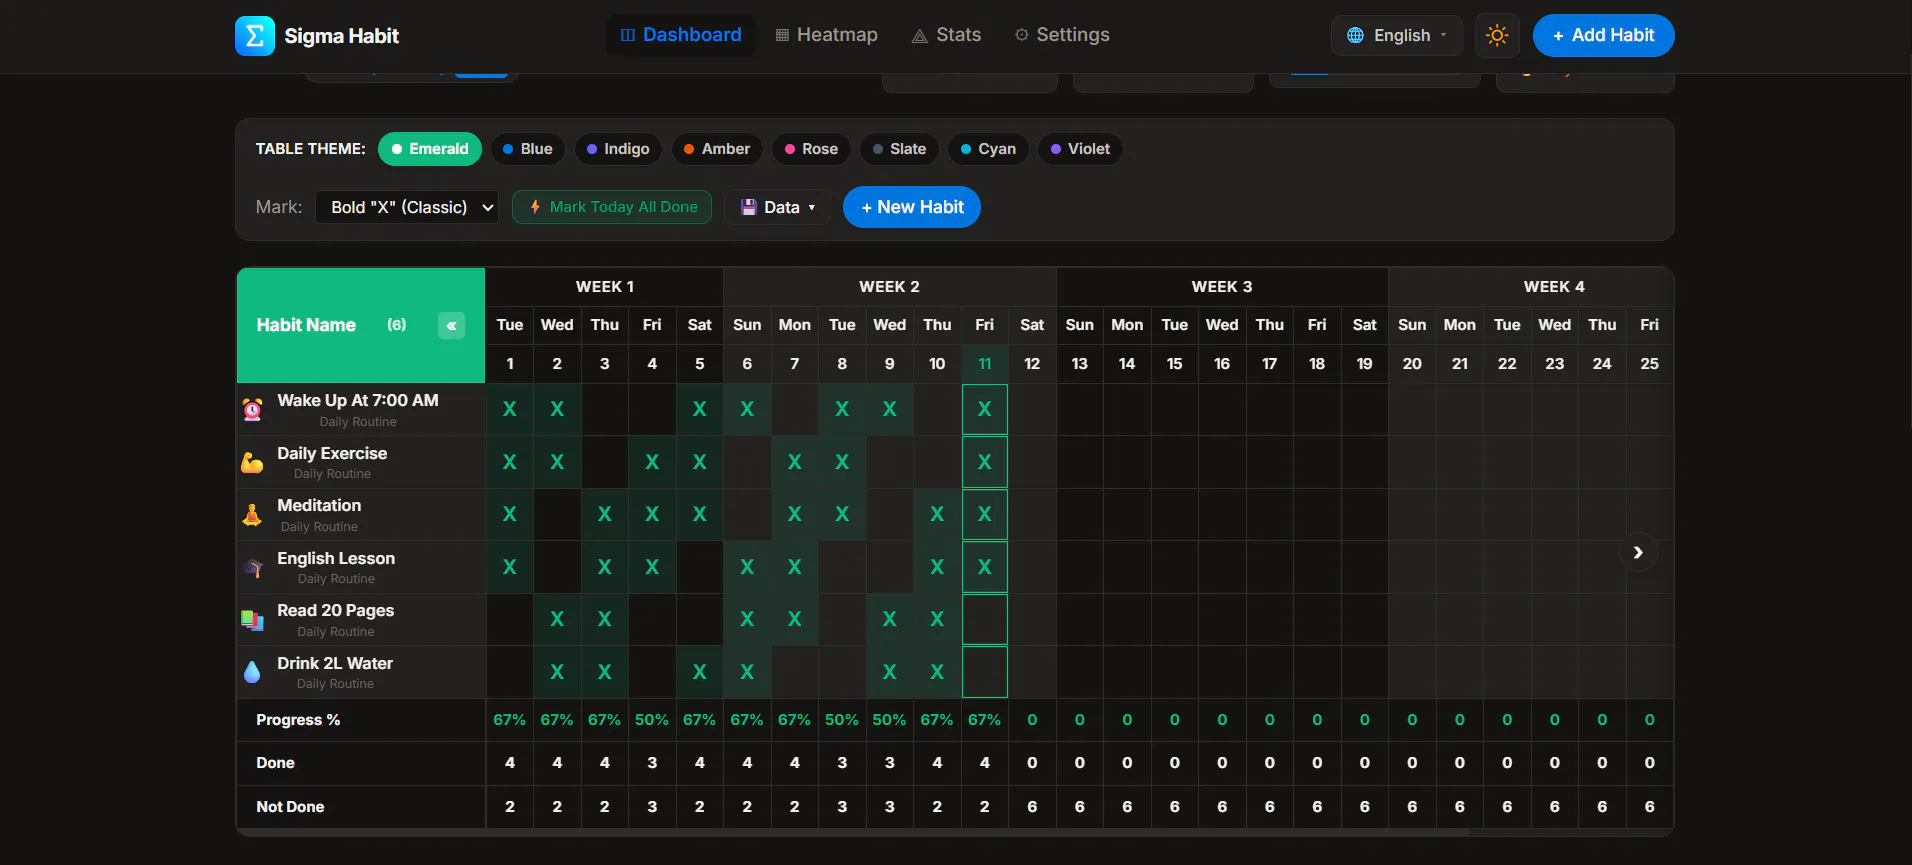Select Indigo table theme
This screenshot has width=1912, height=865.
click(618, 149)
